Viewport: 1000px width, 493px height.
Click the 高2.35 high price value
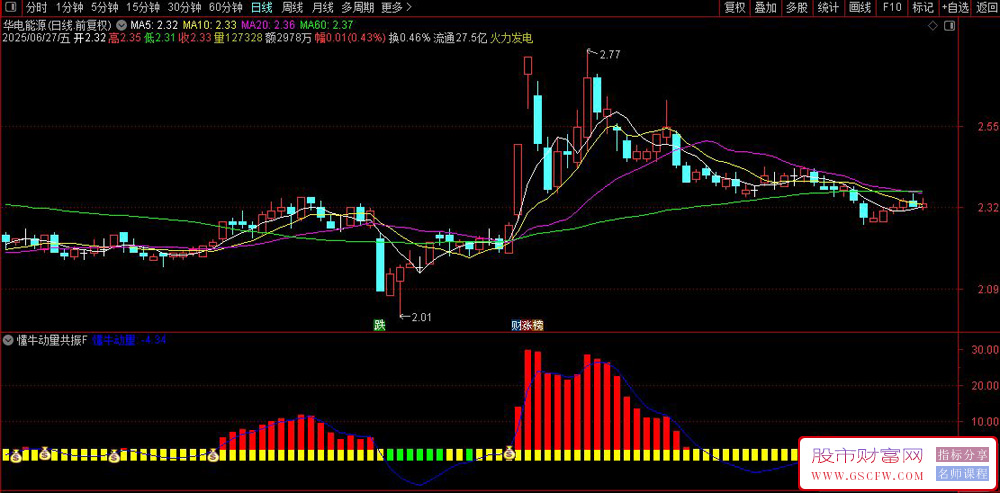(124, 38)
